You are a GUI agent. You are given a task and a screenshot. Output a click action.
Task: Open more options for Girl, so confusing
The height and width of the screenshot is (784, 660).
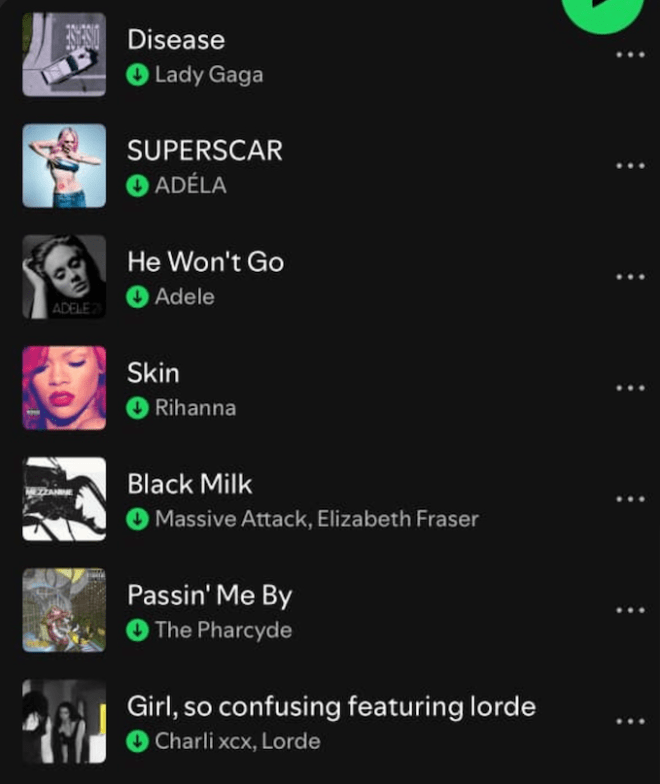click(x=630, y=721)
